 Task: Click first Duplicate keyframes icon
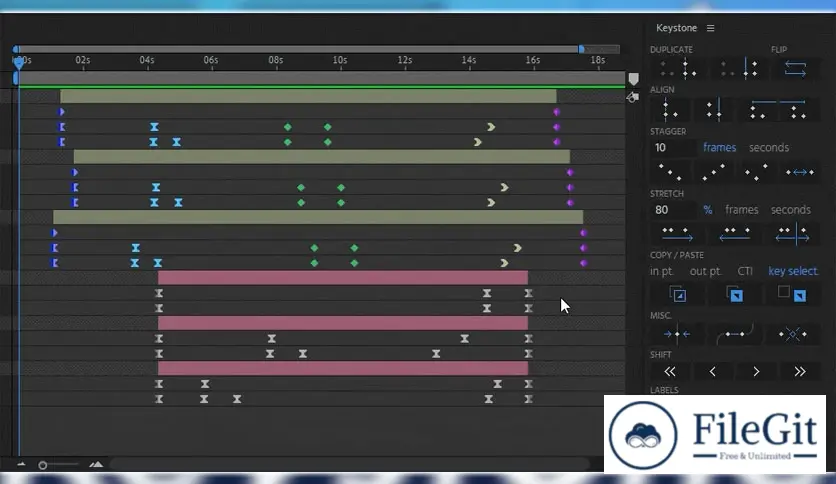click(x=678, y=69)
